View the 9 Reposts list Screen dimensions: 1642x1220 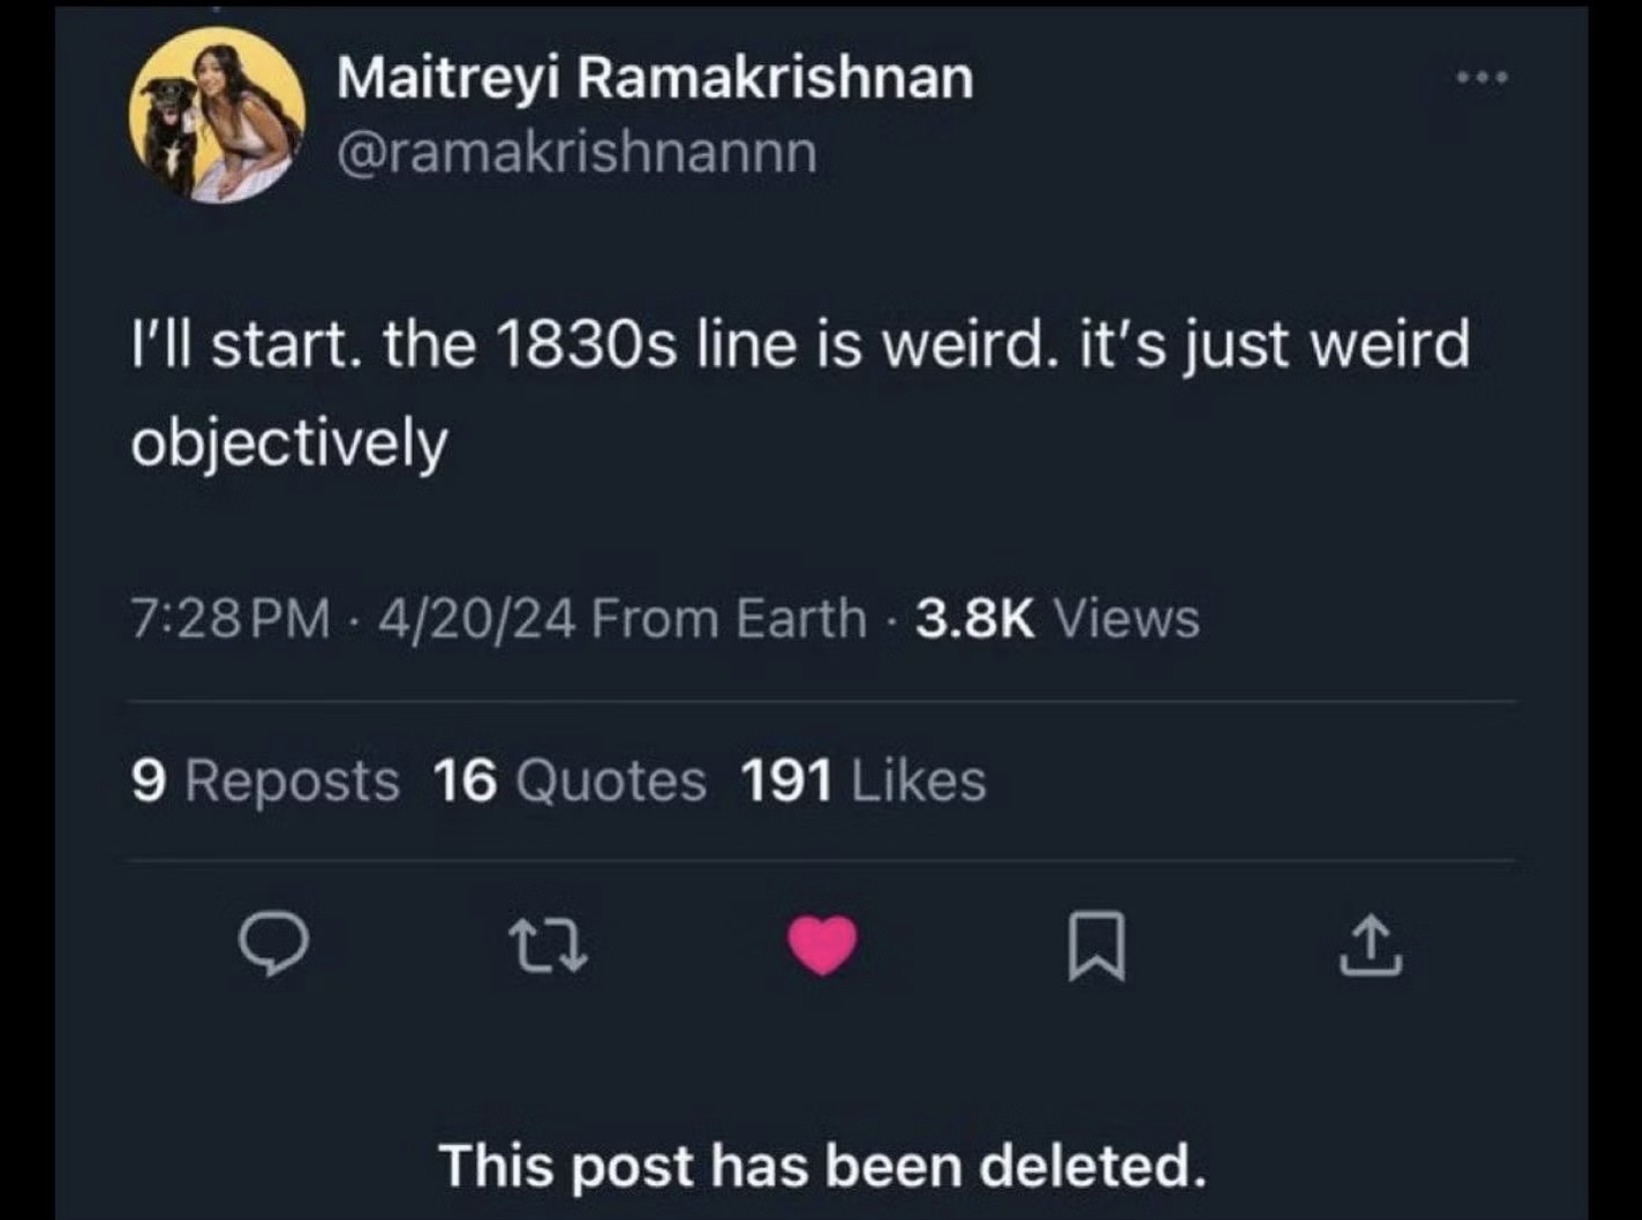pos(265,781)
